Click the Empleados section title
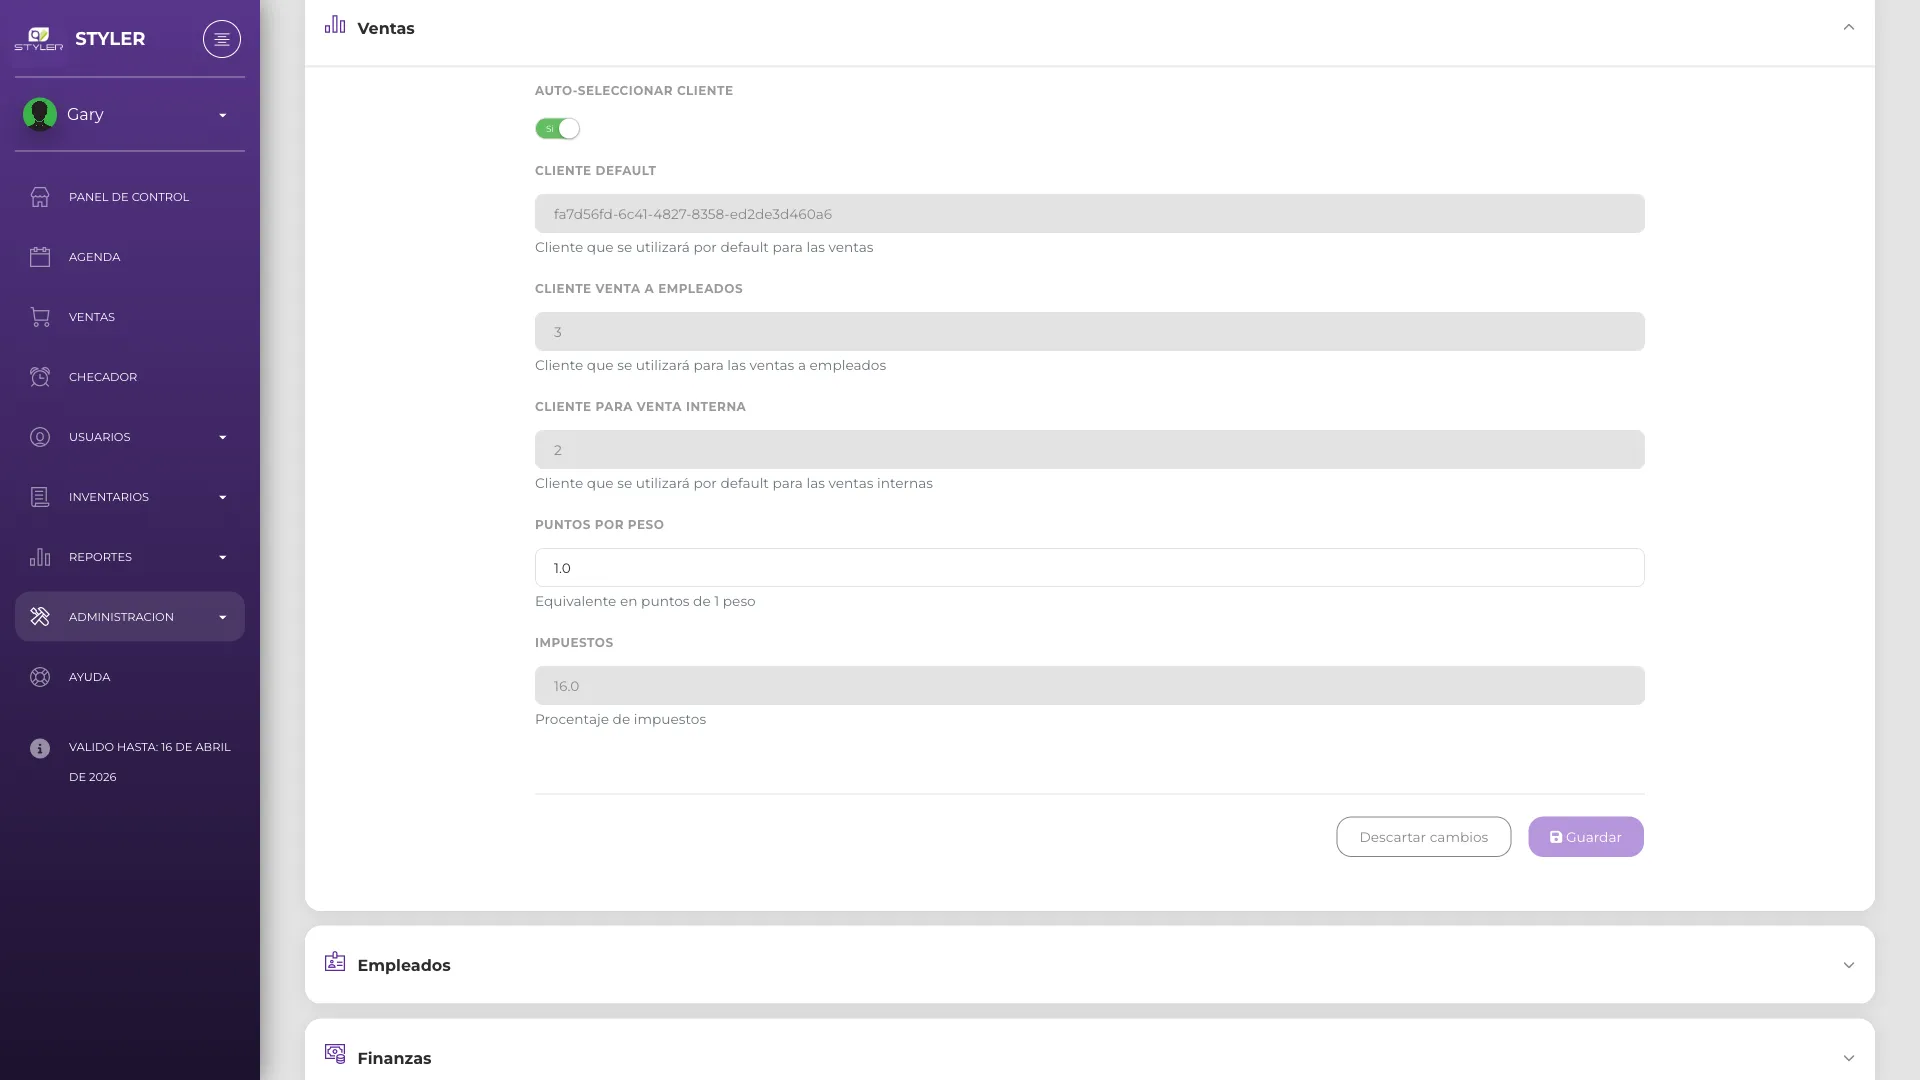1920x1080 pixels. 404,965
